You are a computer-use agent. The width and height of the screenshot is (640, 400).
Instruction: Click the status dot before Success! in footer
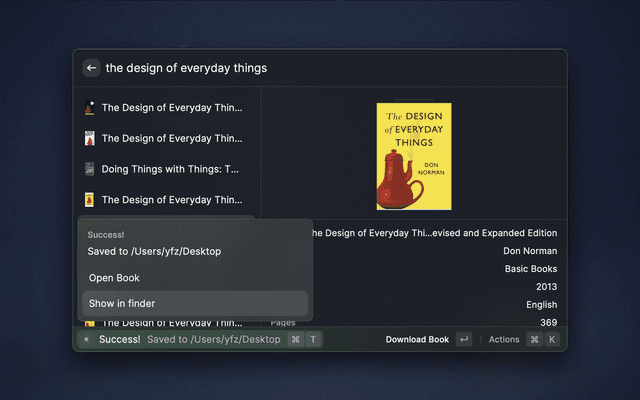pos(86,340)
